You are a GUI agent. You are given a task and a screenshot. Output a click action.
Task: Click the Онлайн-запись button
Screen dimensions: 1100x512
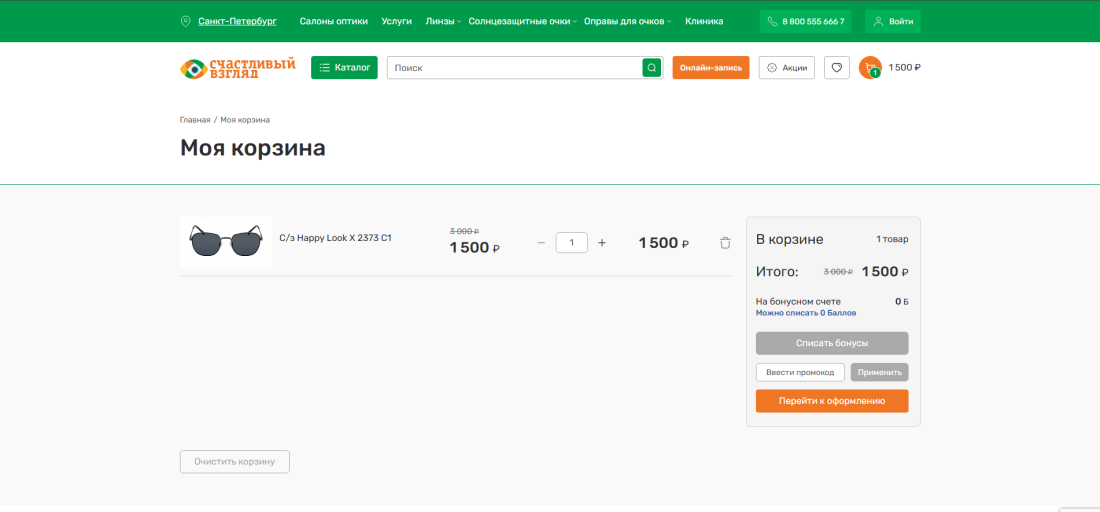(x=711, y=68)
